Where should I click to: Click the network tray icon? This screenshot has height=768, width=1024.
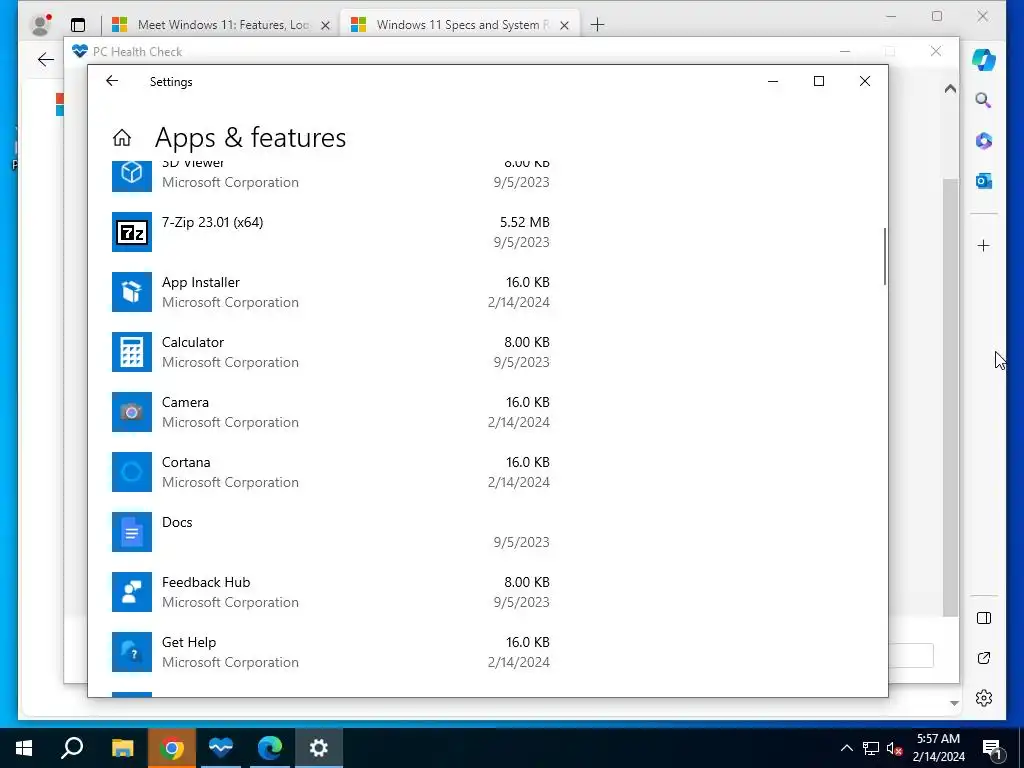click(871, 748)
